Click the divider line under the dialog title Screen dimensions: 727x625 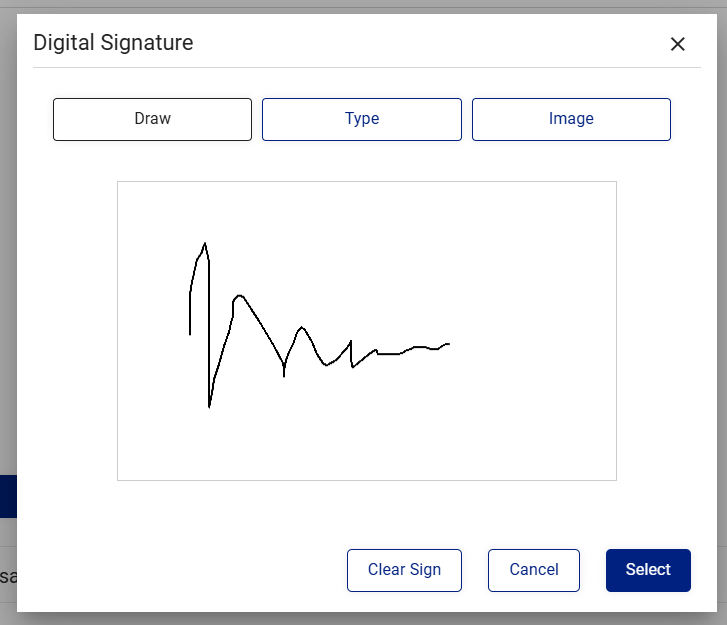[367, 68]
